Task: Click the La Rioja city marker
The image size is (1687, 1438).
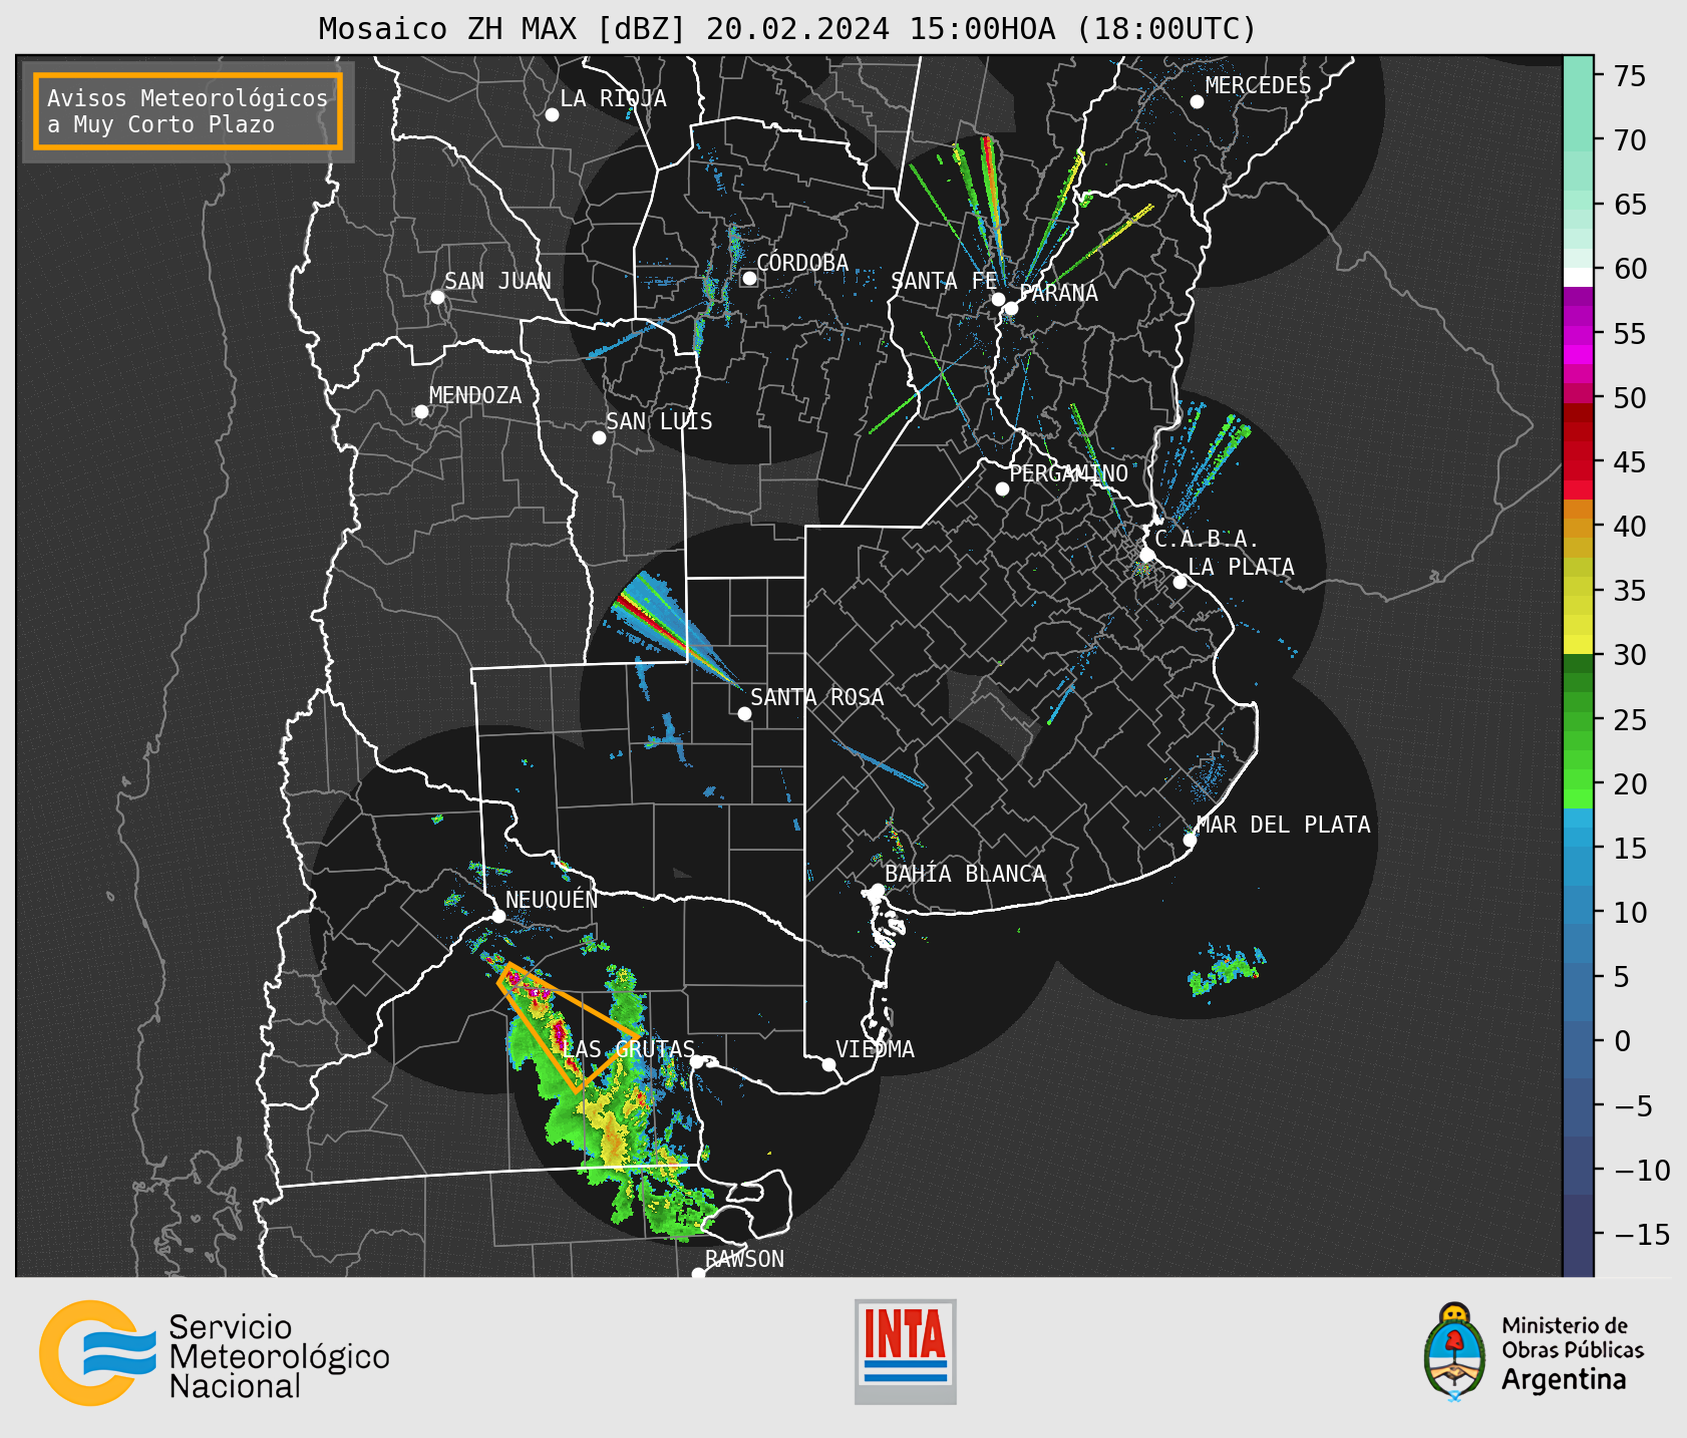Action: tap(552, 115)
